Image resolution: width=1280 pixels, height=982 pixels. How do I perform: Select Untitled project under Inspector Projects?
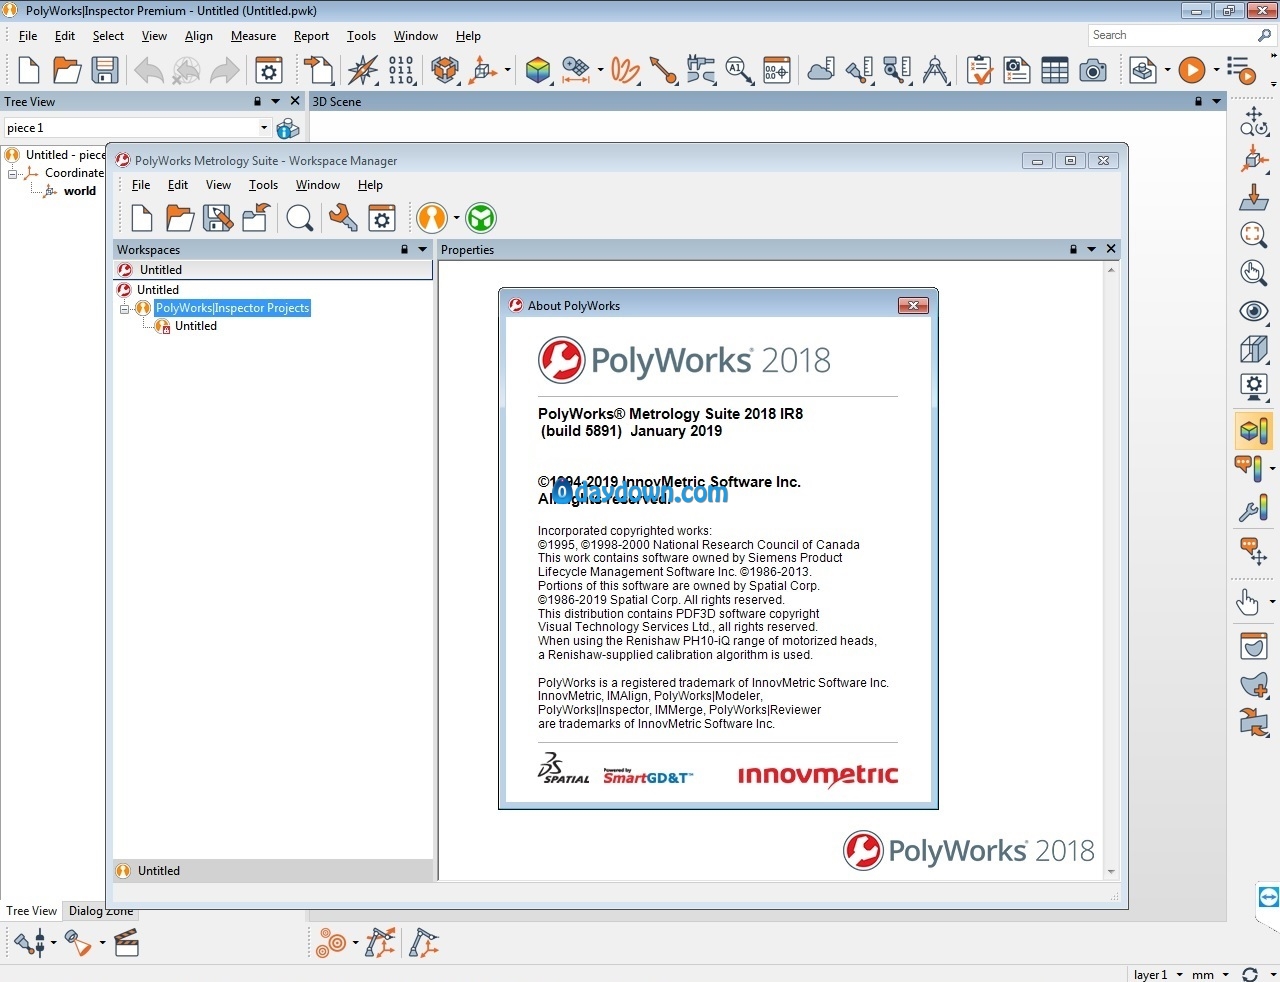pos(196,326)
